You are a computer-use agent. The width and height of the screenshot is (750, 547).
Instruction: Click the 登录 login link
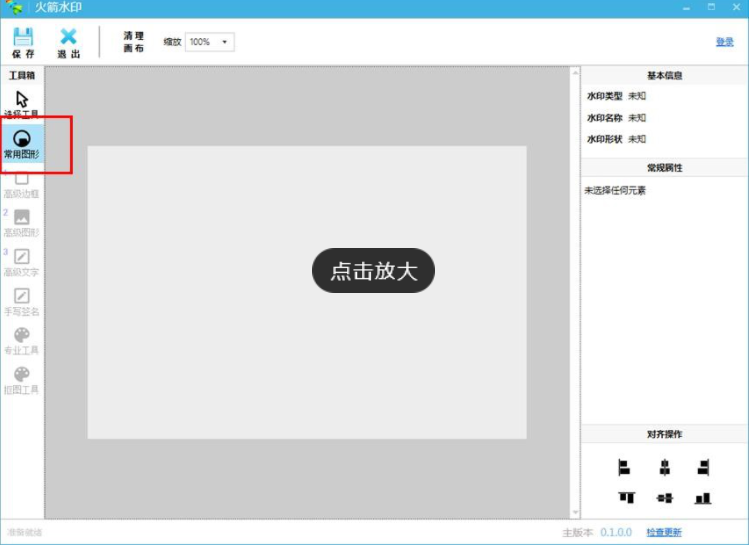(724, 42)
